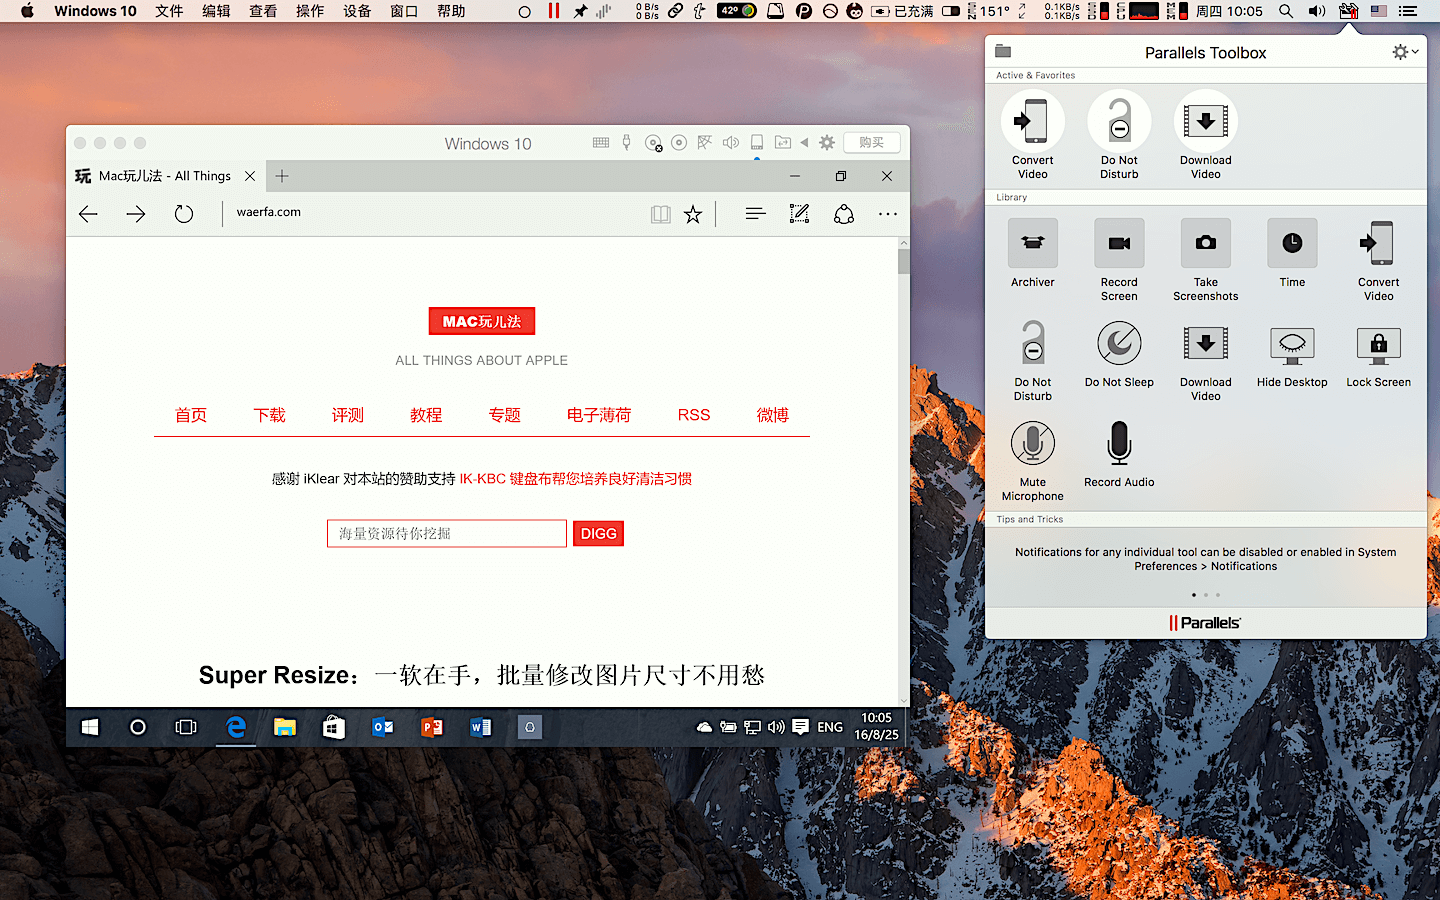This screenshot has height=900, width=1440.
Task: Open the 教程 navigation link
Action: pyautogui.click(x=426, y=415)
